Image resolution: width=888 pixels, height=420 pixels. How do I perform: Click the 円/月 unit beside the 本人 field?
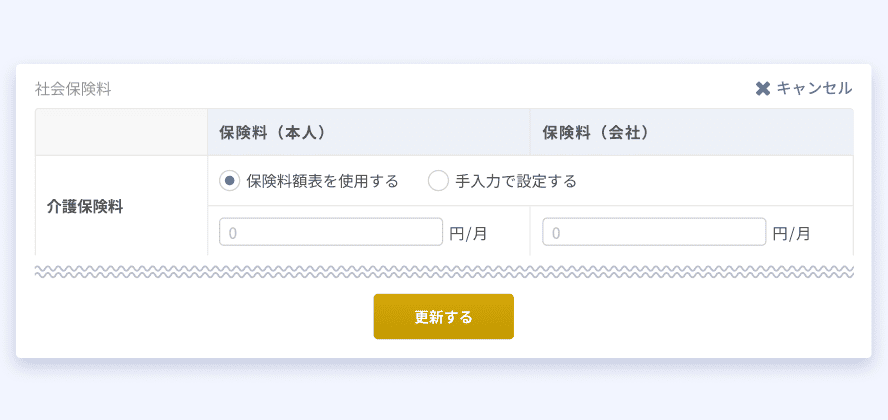pyautogui.click(x=468, y=233)
